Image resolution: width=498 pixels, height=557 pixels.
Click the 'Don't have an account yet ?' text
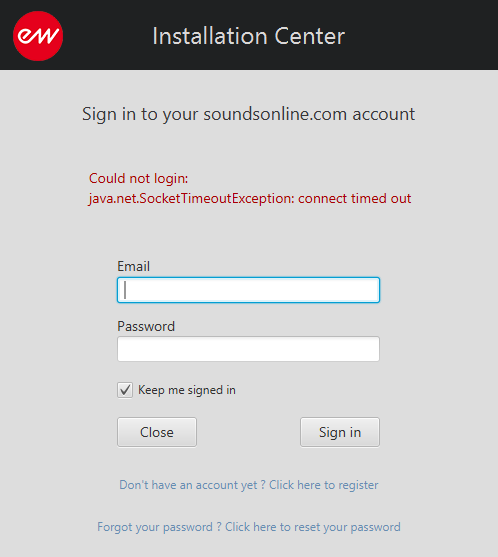pos(192,485)
